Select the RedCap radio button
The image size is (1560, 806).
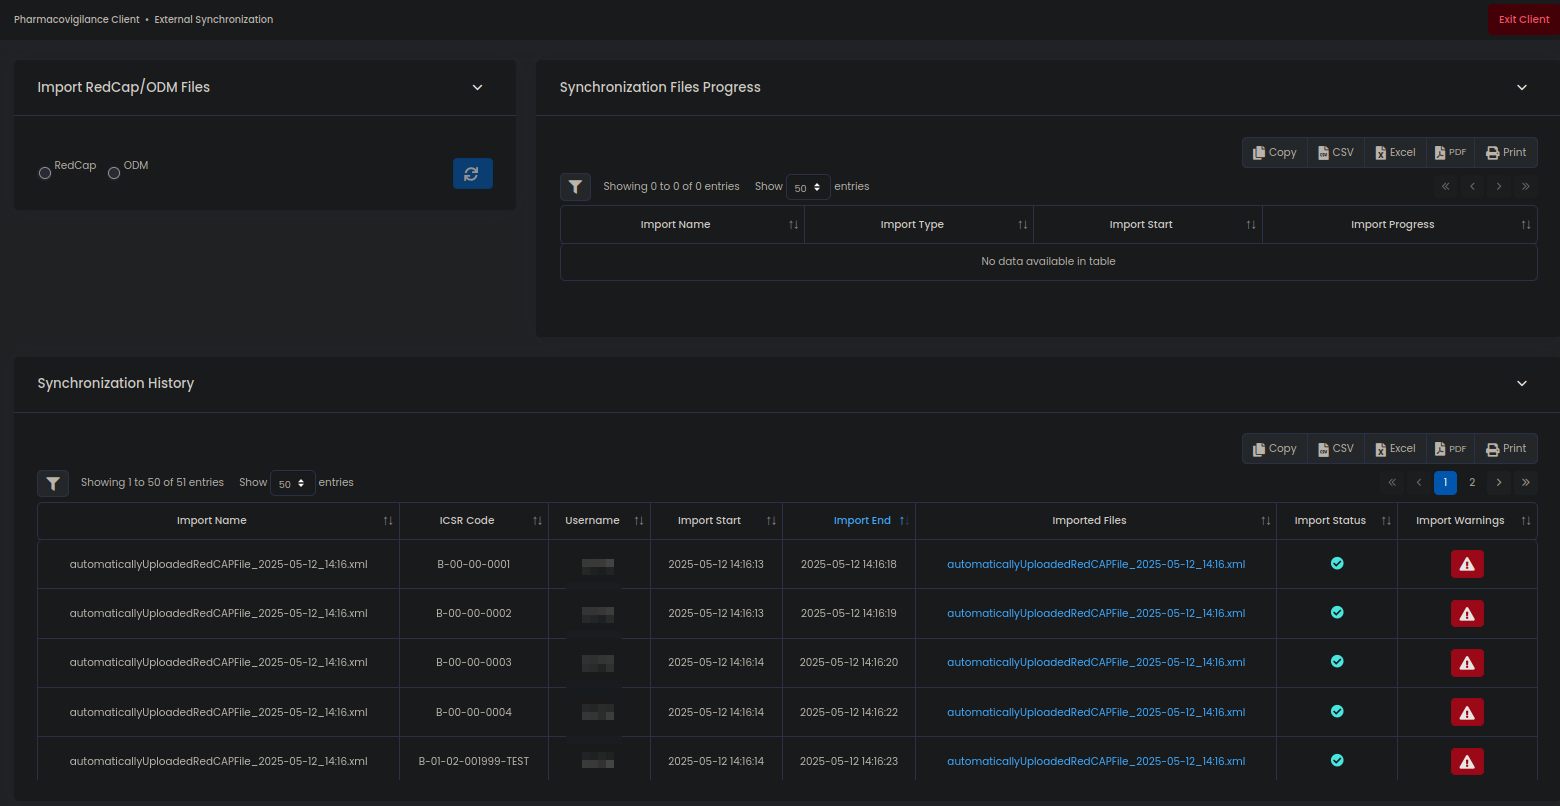[x=45, y=173]
